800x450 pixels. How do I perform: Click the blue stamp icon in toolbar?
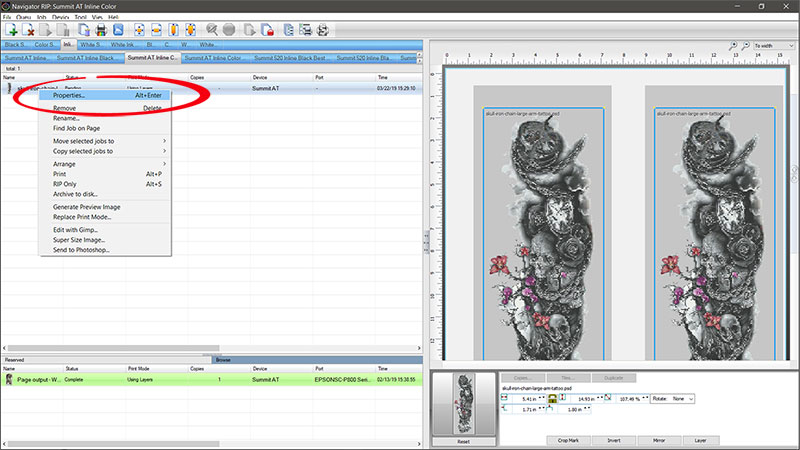[x=118, y=30]
